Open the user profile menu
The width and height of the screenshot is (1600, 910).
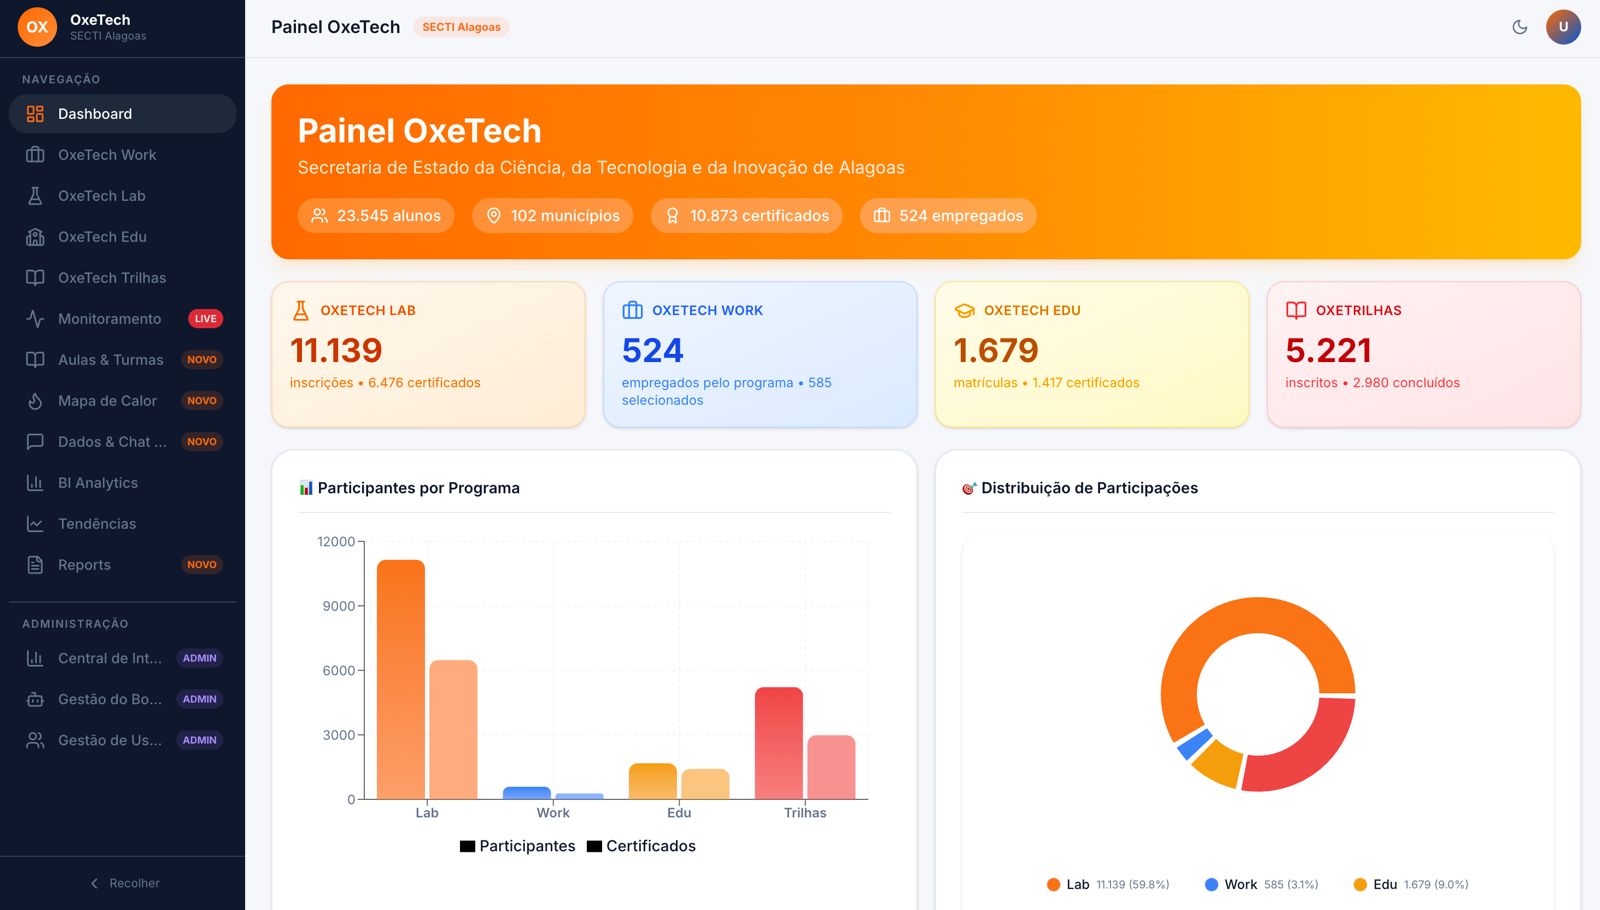click(x=1564, y=27)
